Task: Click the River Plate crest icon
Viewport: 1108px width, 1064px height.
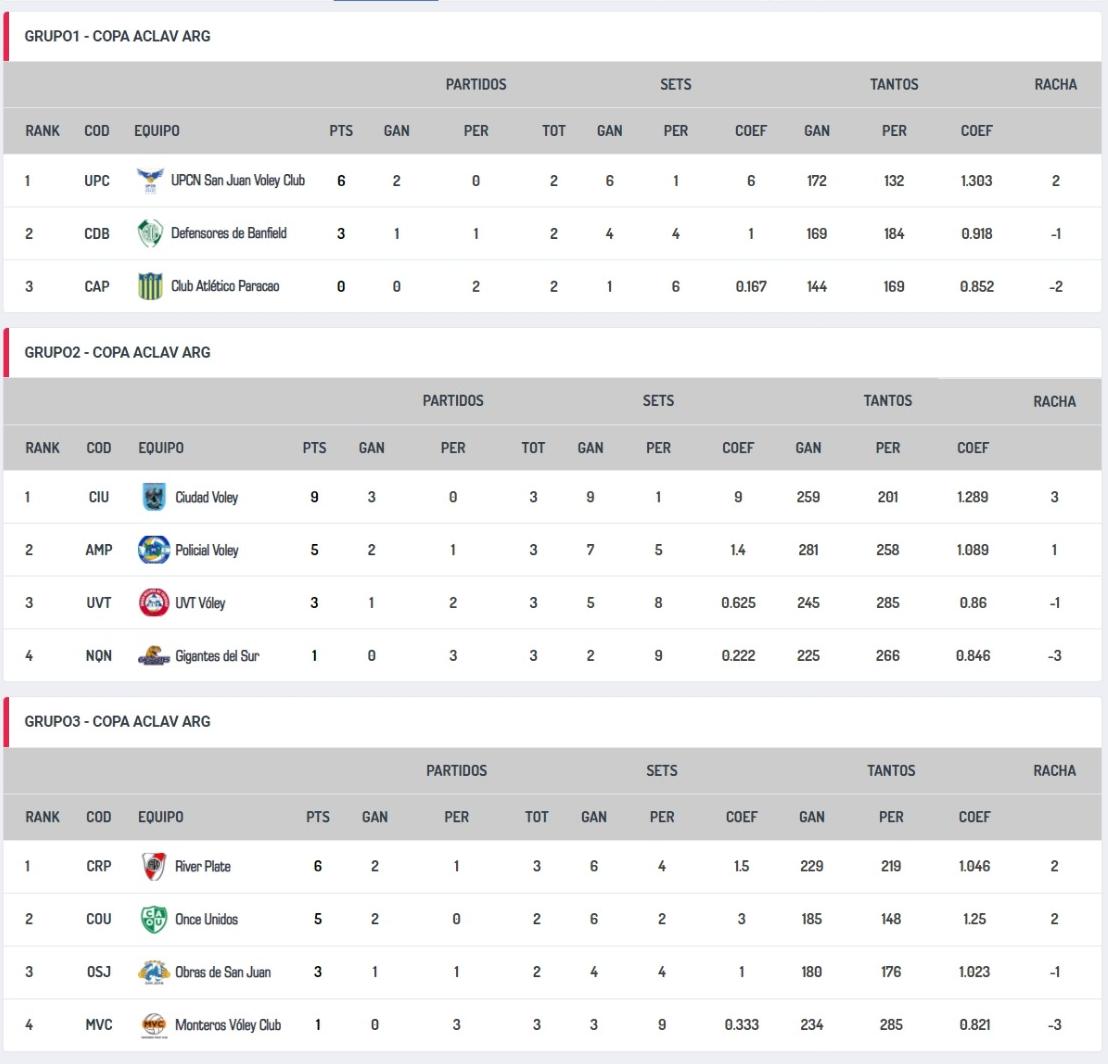Action: pyautogui.click(x=152, y=867)
